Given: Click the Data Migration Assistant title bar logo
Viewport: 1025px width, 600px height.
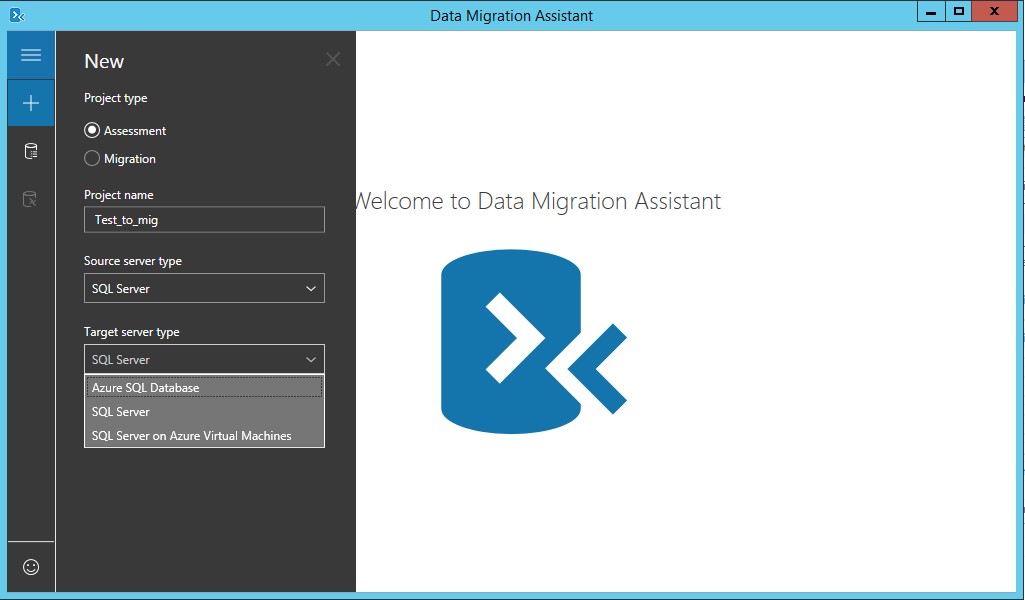Looking at the screenshot, I should tap(17, 14).
